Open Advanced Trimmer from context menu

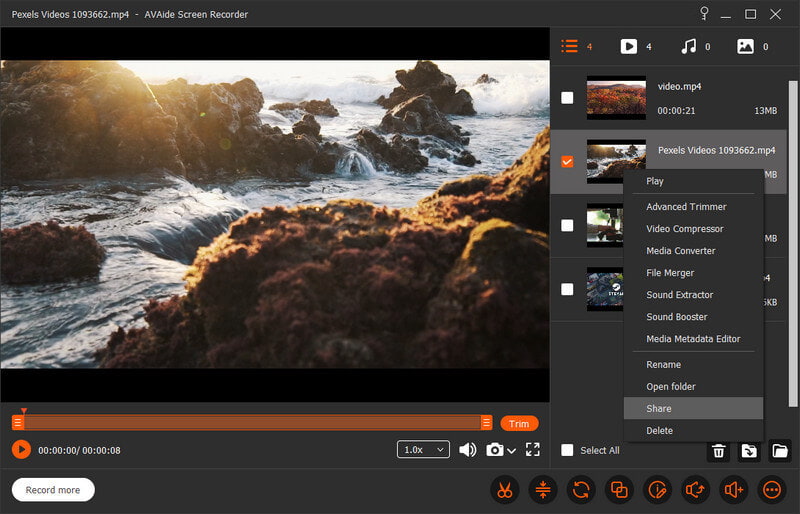click(693, 207)
